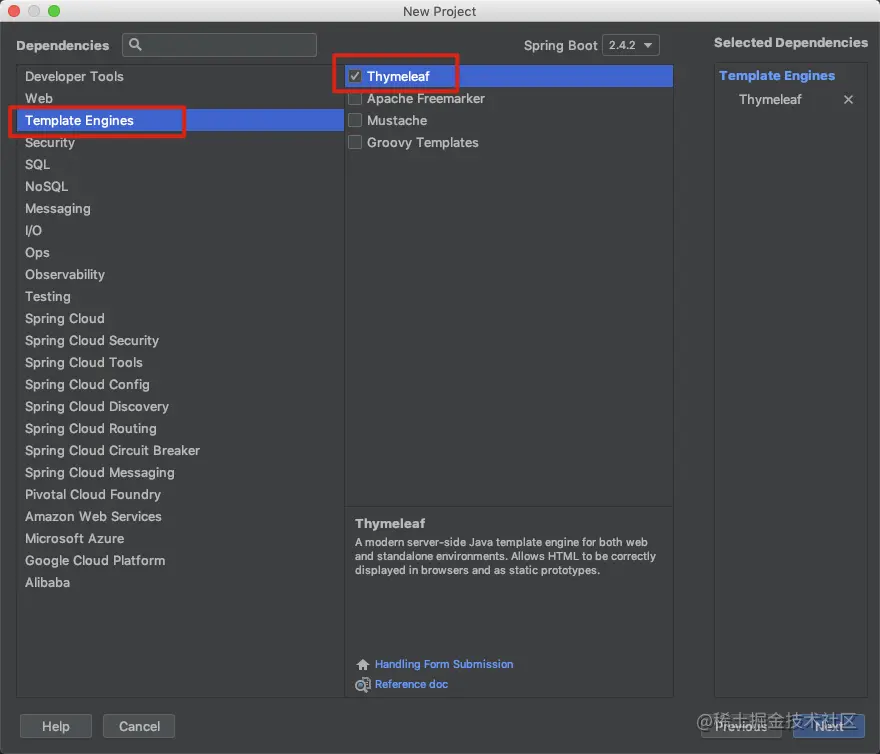Select the Observability category
Viewport: 880px width, 754px height.
pyautogui.click(x=180, y=275)
